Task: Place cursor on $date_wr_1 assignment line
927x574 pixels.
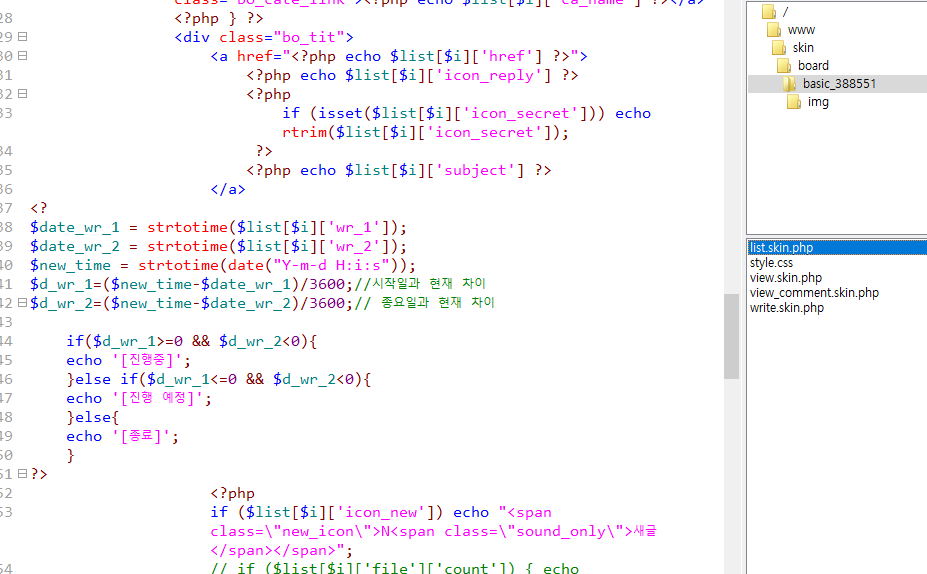Action: coord(218,227)
